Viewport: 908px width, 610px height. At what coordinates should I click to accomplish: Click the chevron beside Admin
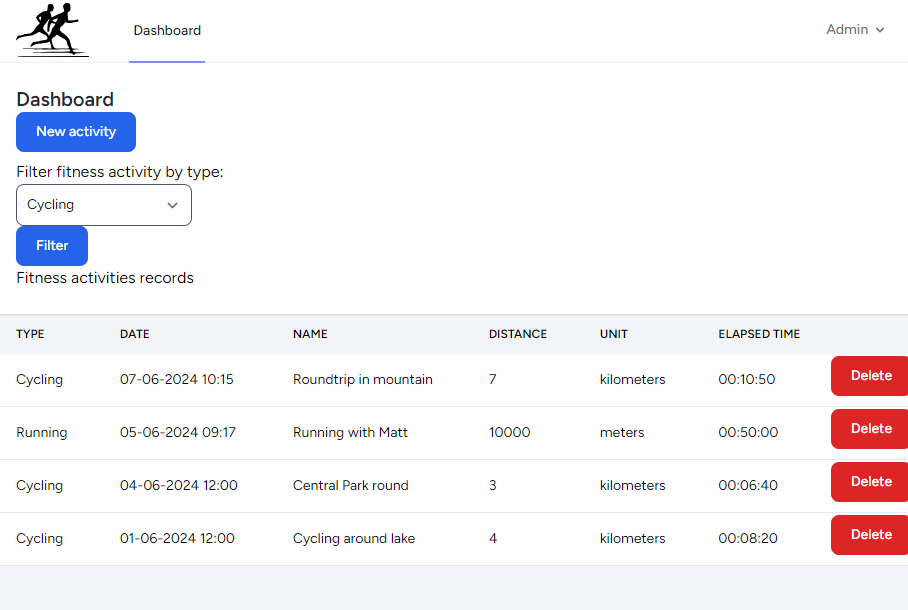pyautogui.click(x=880, y=30)
